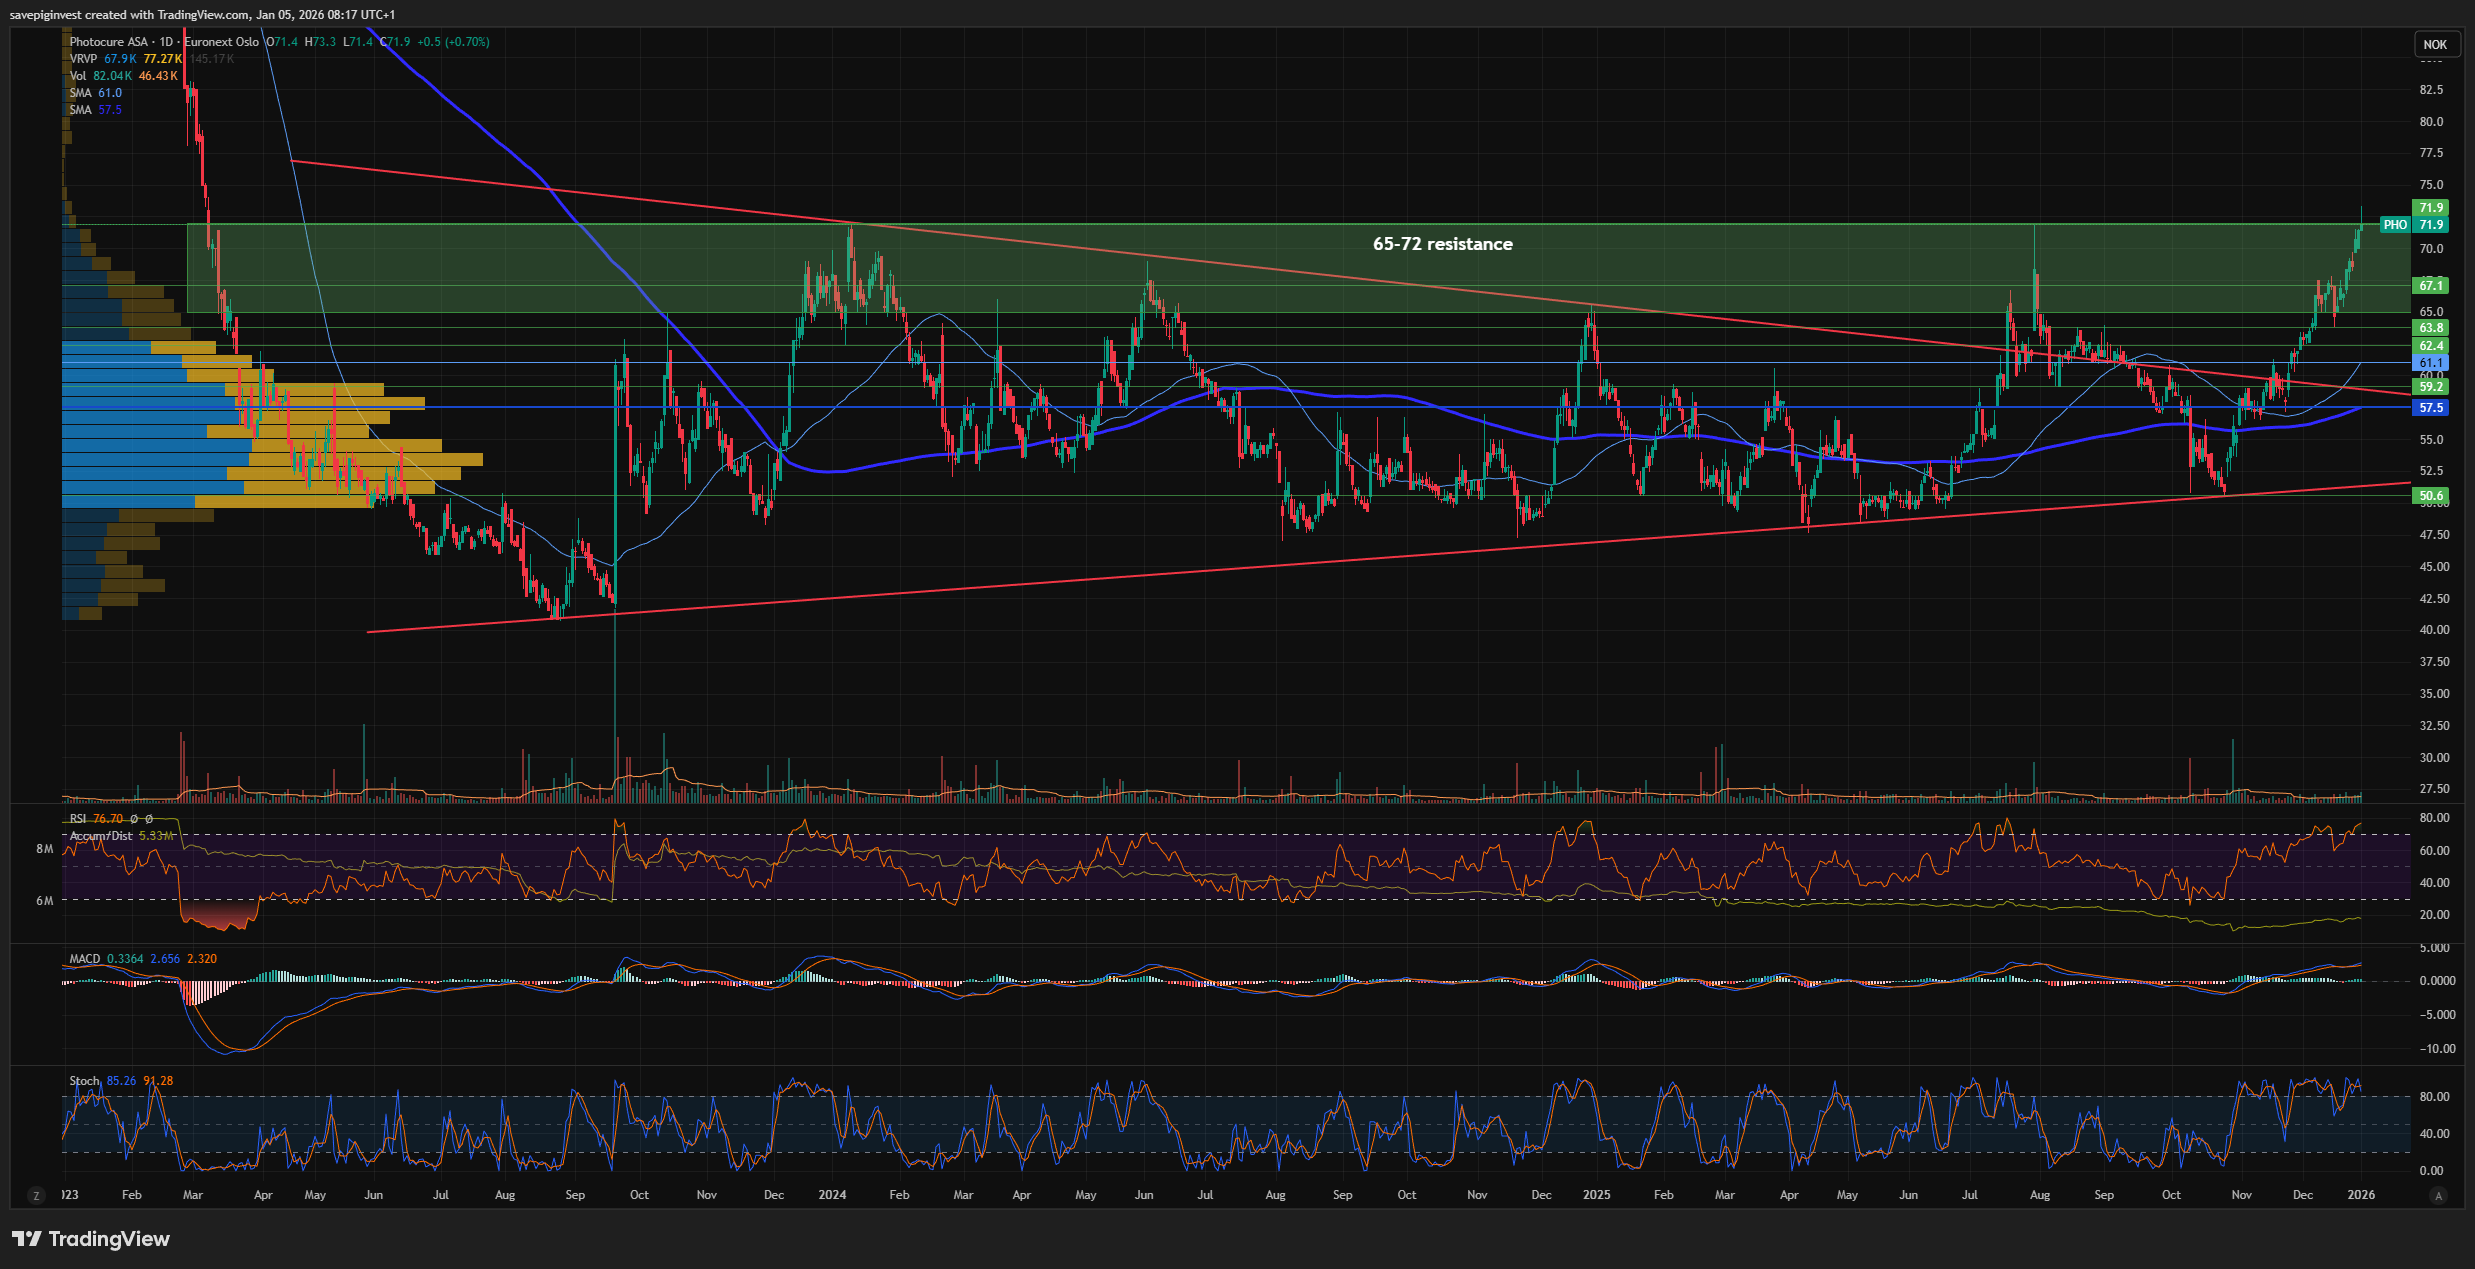Click the 67.1 green price level tag
Viewport: 2475px width, 1269px height.
pyautogui.click(x=2431, y=286)
